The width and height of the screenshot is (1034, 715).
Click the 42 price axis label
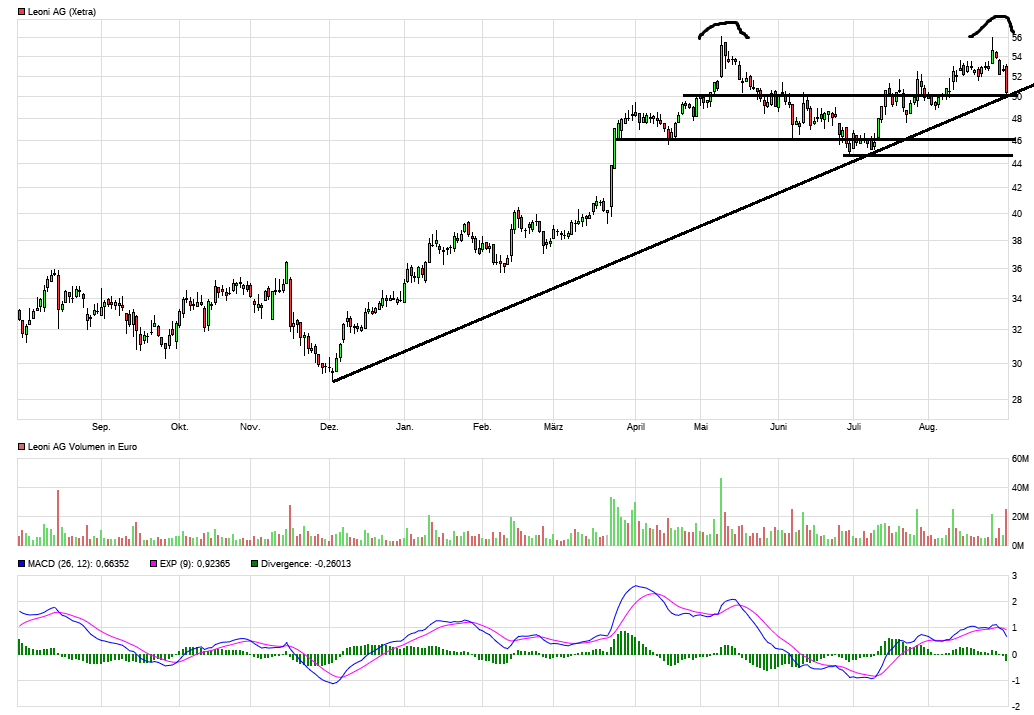[1017, 188]
